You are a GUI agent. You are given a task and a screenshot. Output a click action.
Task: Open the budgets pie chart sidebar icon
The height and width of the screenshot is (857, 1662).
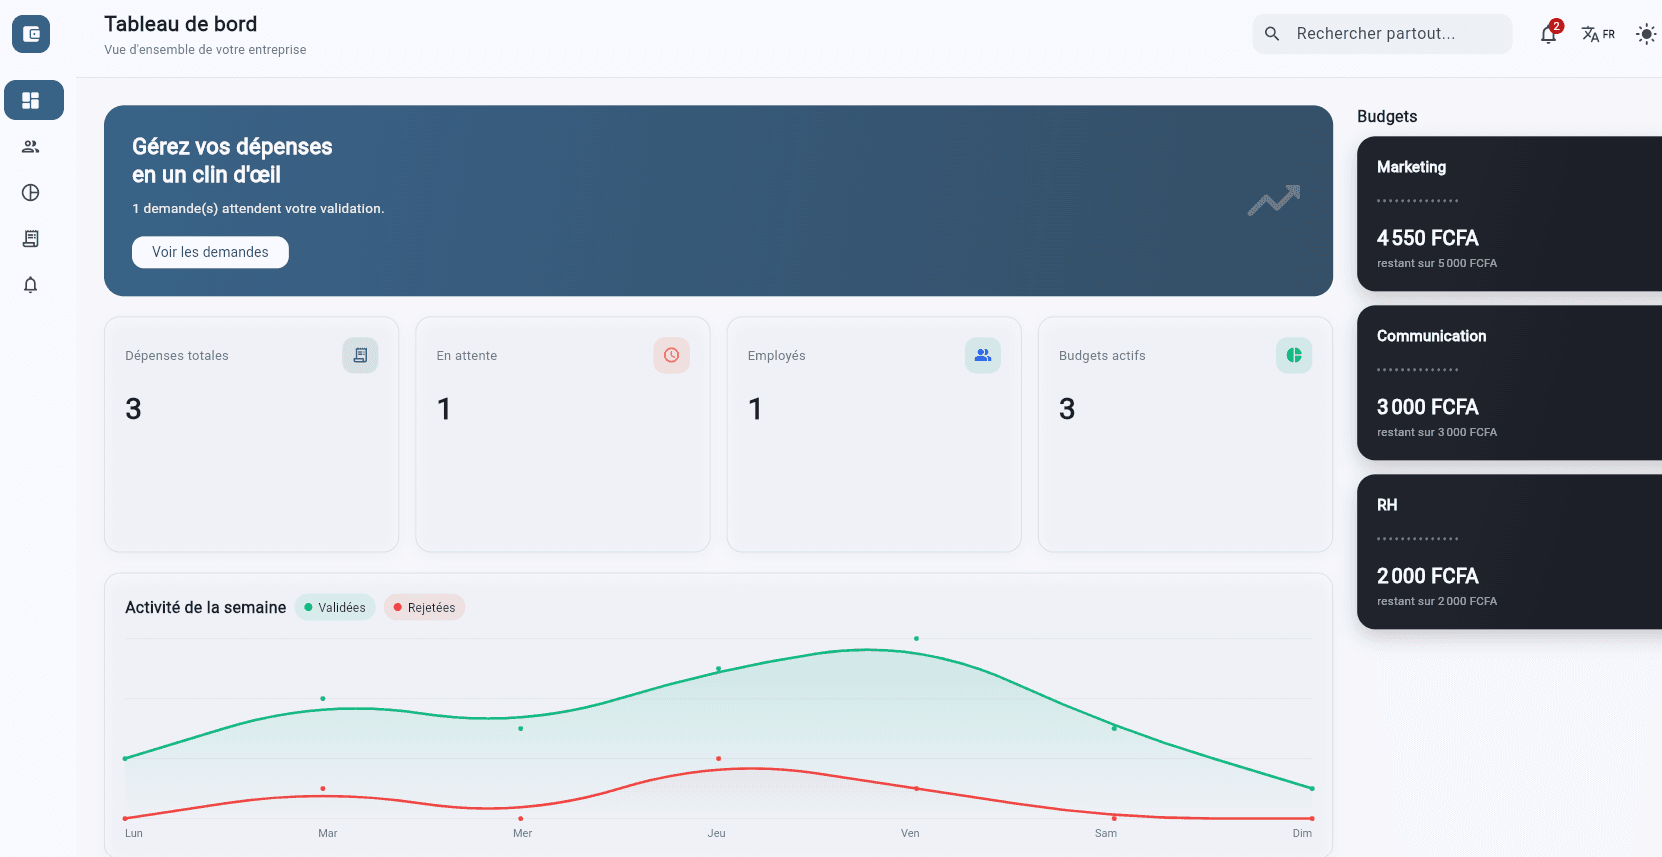coord(31,193)
